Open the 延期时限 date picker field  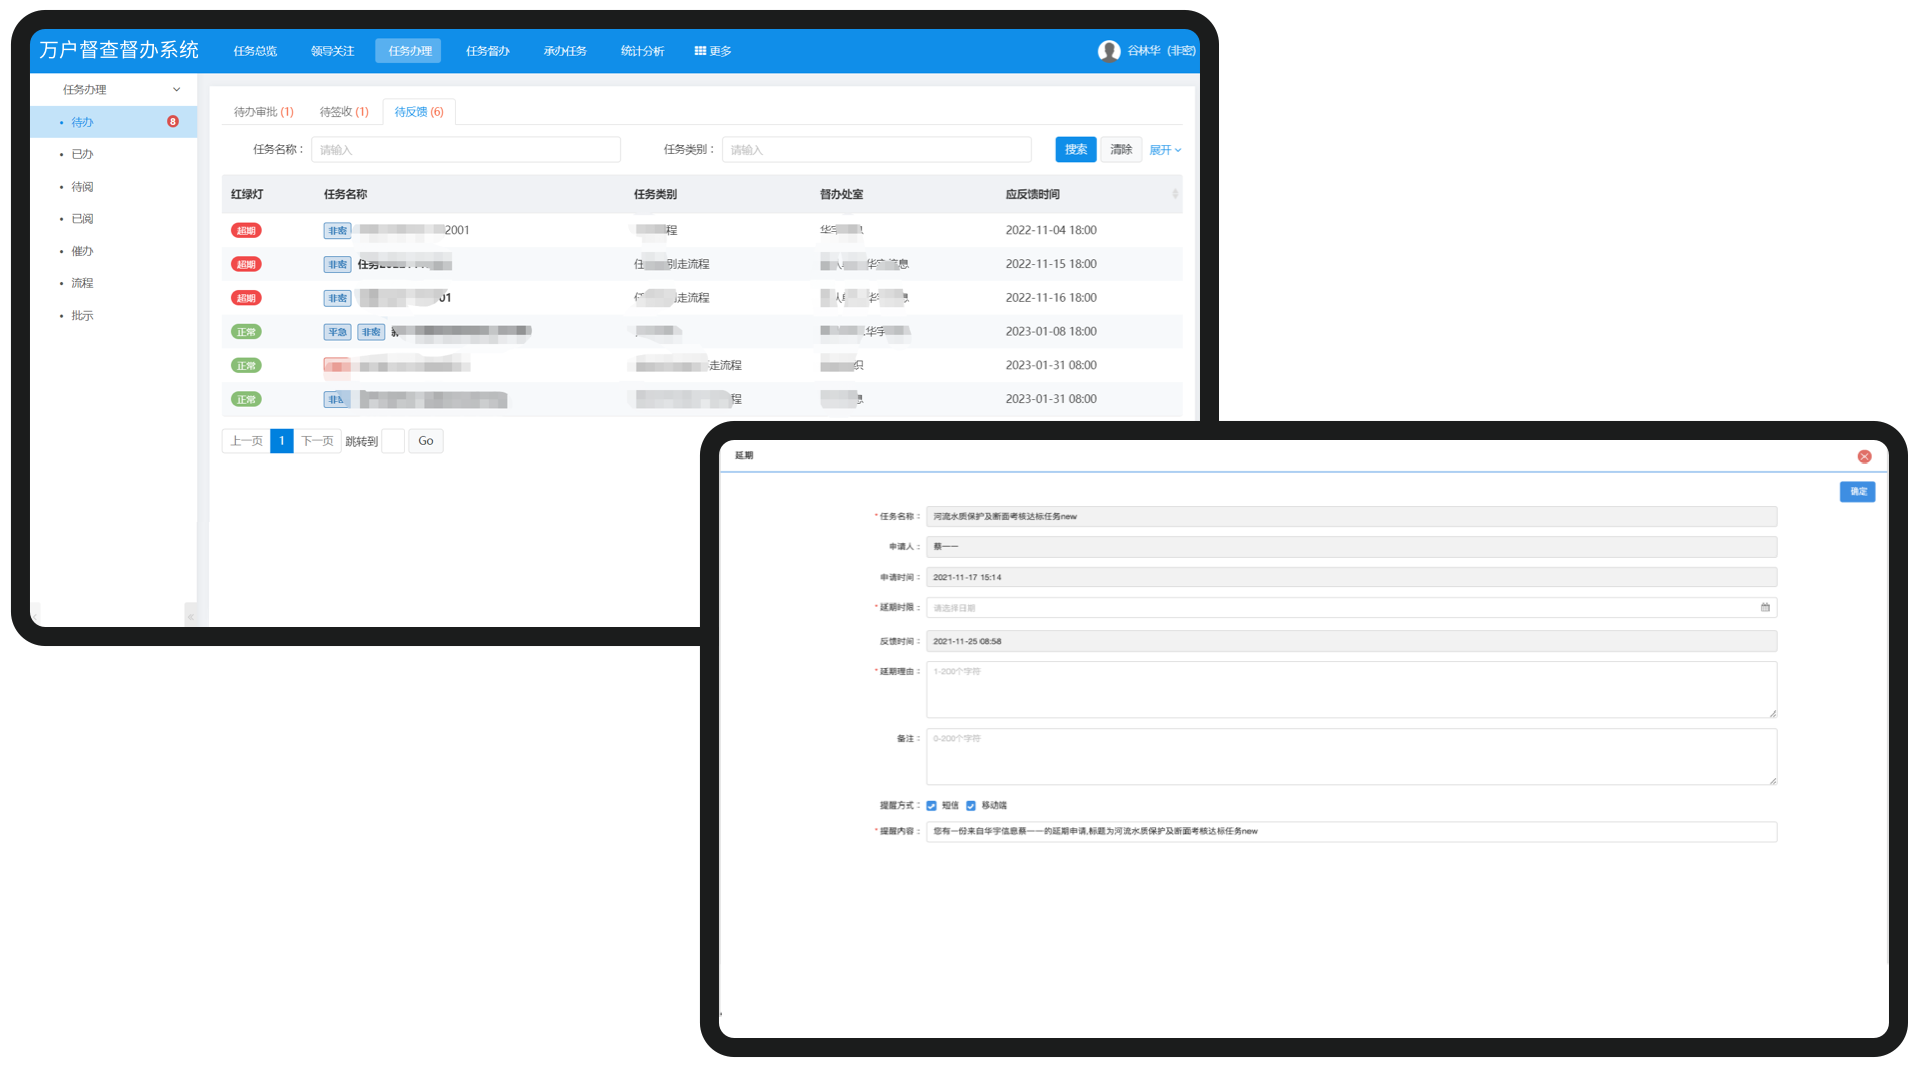[x=1340, y=608]
